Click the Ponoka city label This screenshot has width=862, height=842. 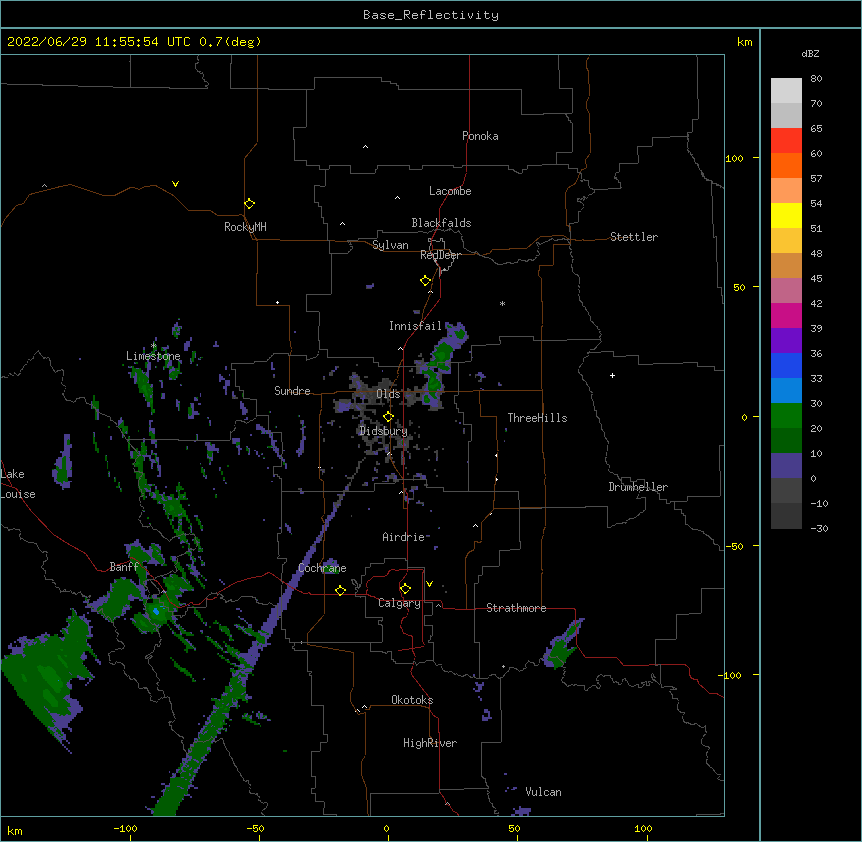[x=480, y=136]
